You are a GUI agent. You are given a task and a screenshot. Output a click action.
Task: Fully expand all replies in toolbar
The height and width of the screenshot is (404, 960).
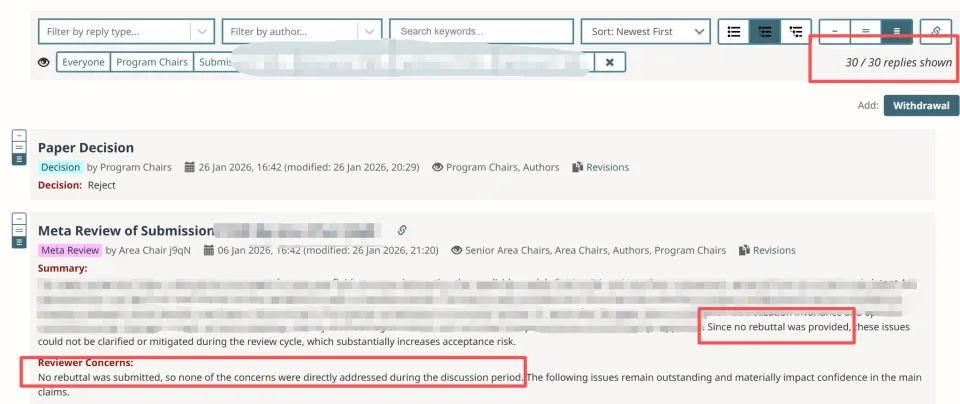(x=897, y=32)
